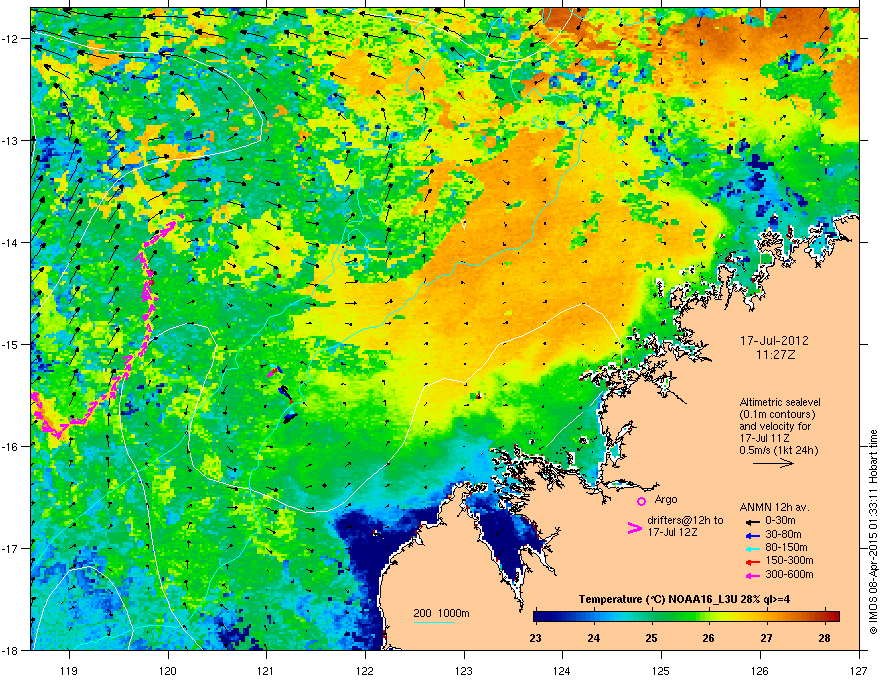Click the temperature colorbar at 23 dark blue
Screen dimensions: 880x680
click(x=537, y=616)
